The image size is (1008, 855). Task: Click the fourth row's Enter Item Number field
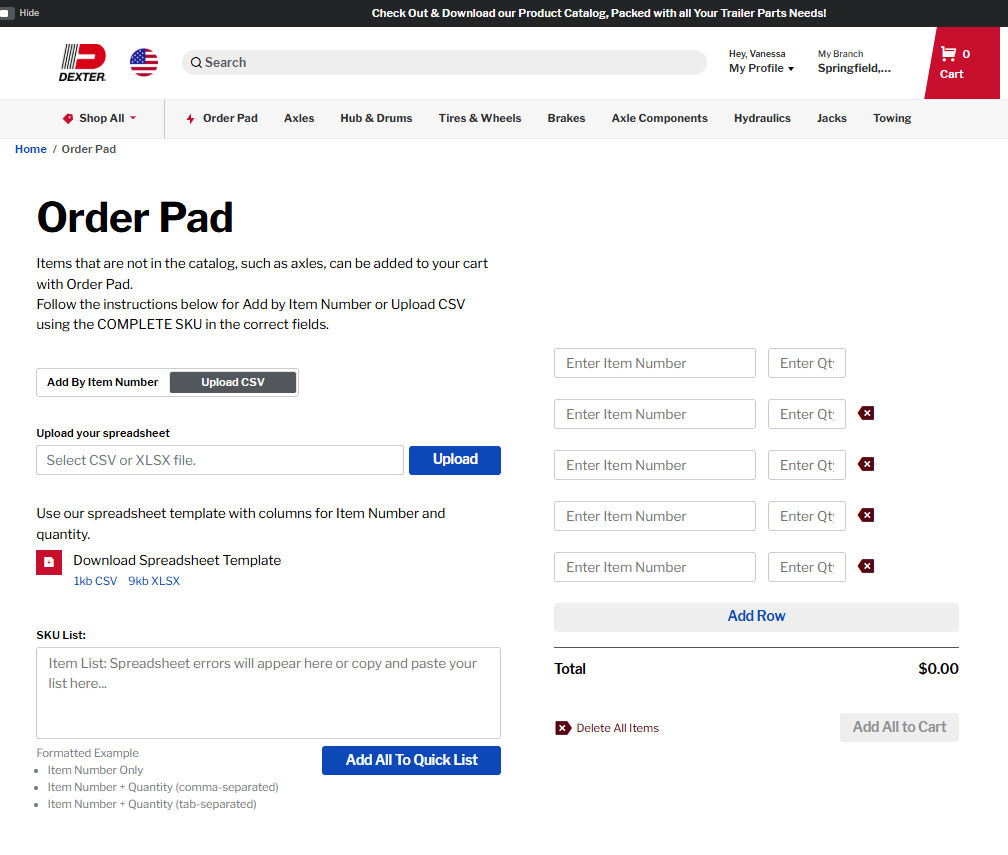[654, 516]
